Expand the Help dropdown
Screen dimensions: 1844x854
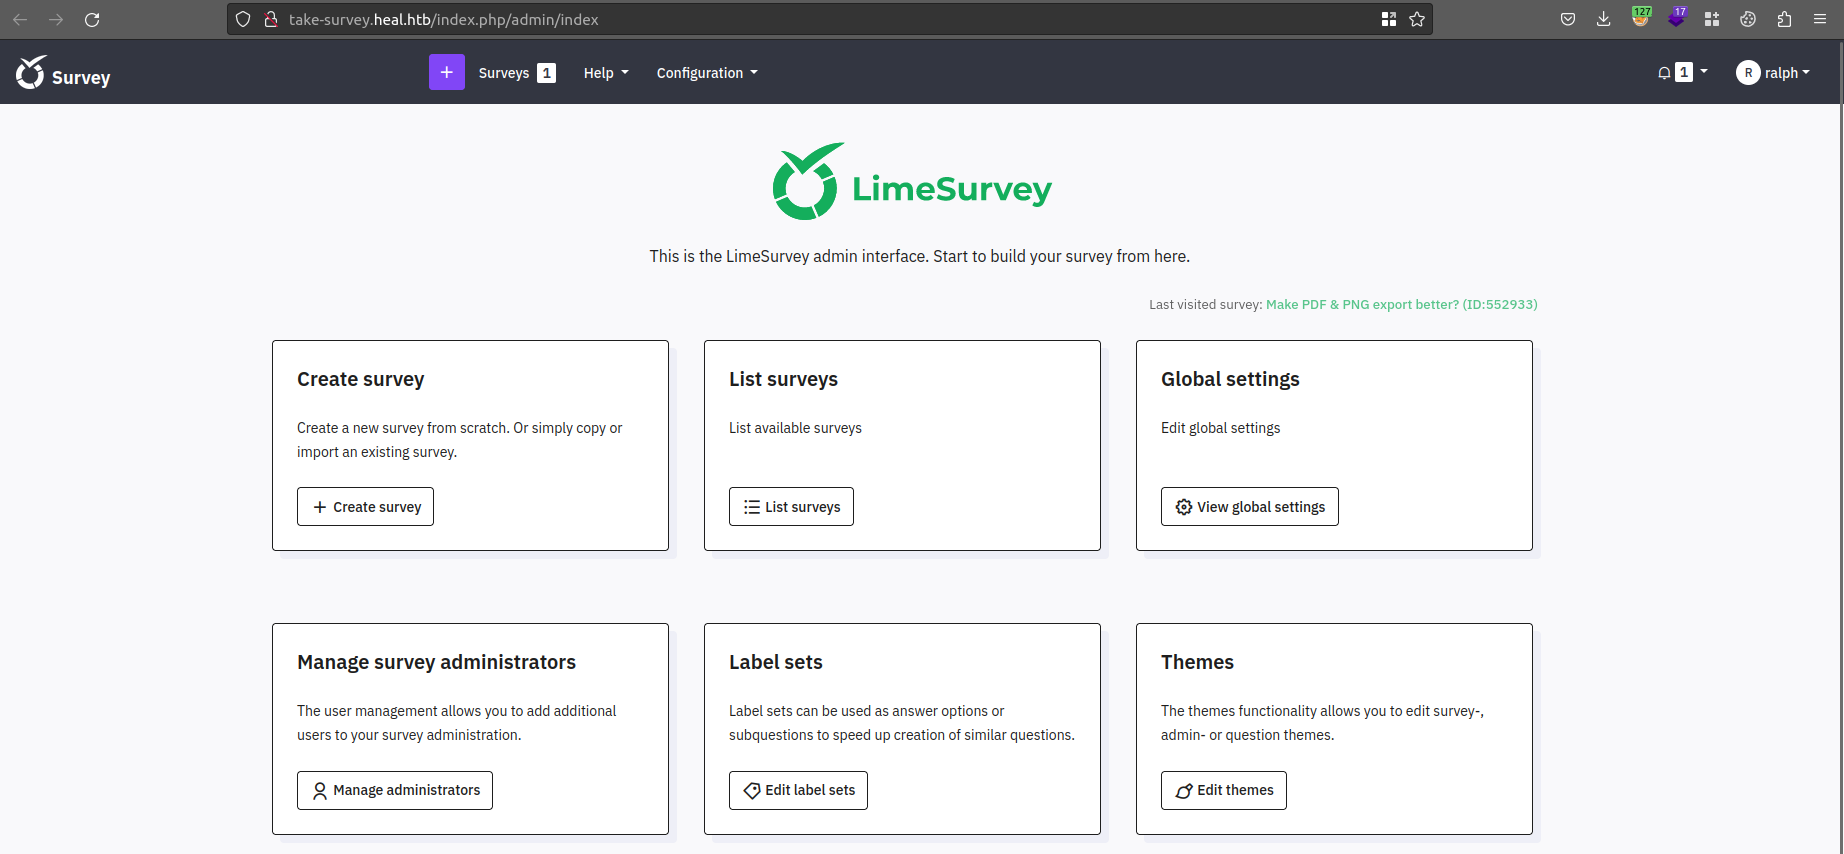[x=606, y=73]
